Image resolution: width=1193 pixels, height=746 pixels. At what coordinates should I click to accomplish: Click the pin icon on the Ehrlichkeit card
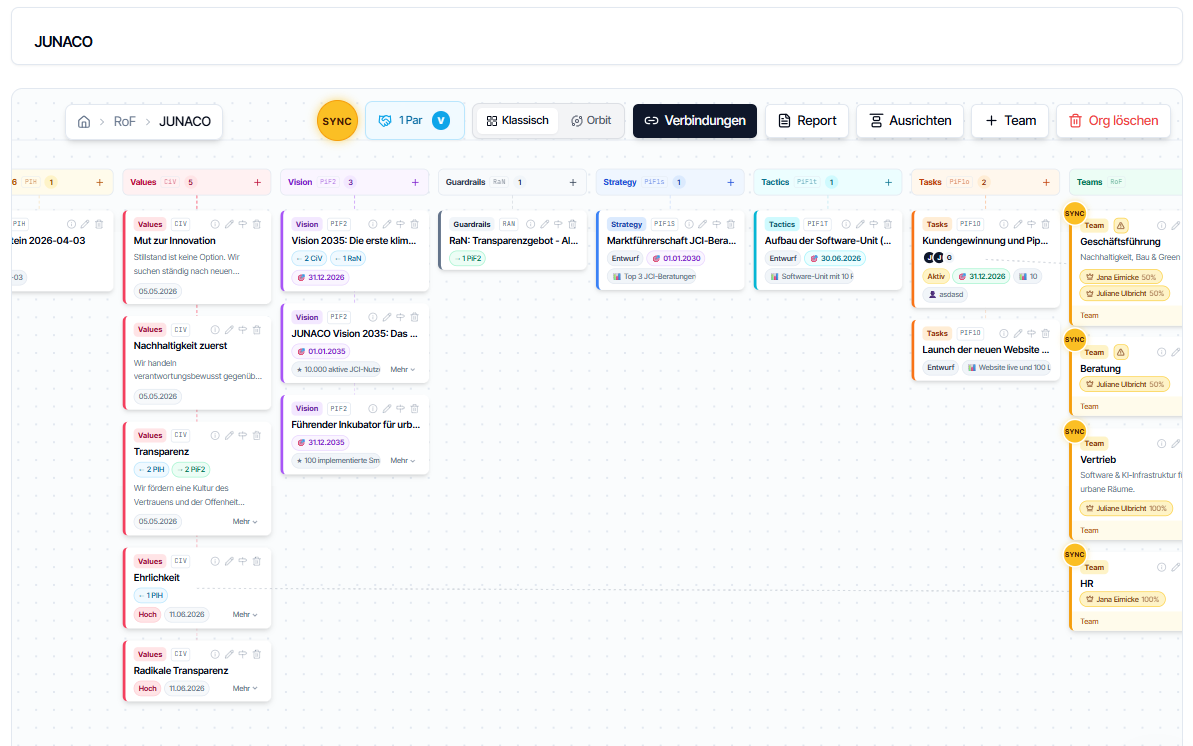(243, 561)
